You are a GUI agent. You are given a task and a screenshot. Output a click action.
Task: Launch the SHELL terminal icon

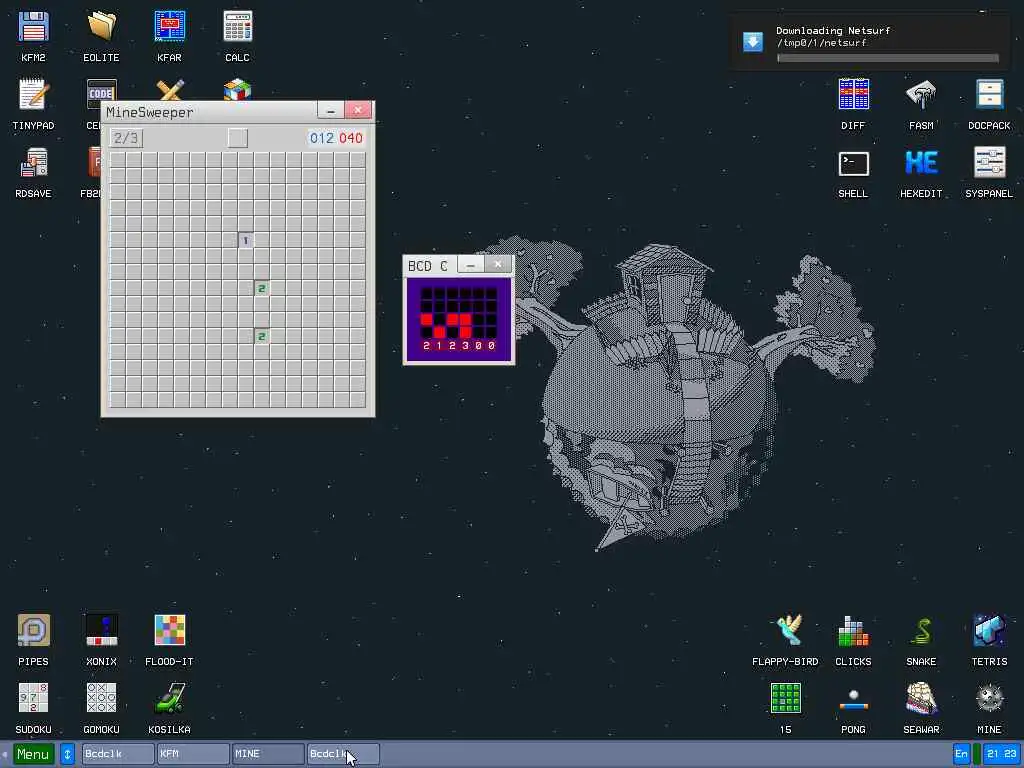(x=853, y=172)
